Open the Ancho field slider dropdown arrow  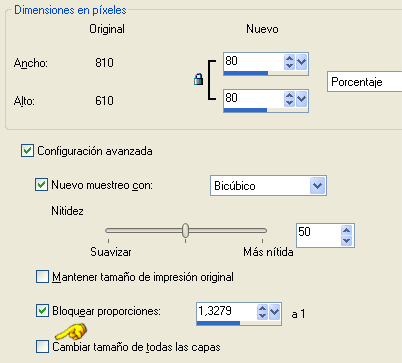(301, 62)
